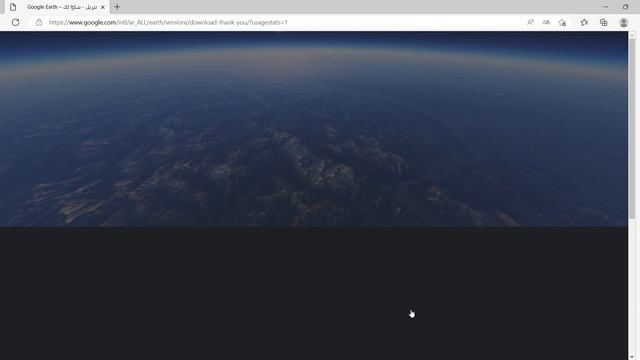
Task: Click the scrollbar down arrow
Action: [x=632, y=356]
